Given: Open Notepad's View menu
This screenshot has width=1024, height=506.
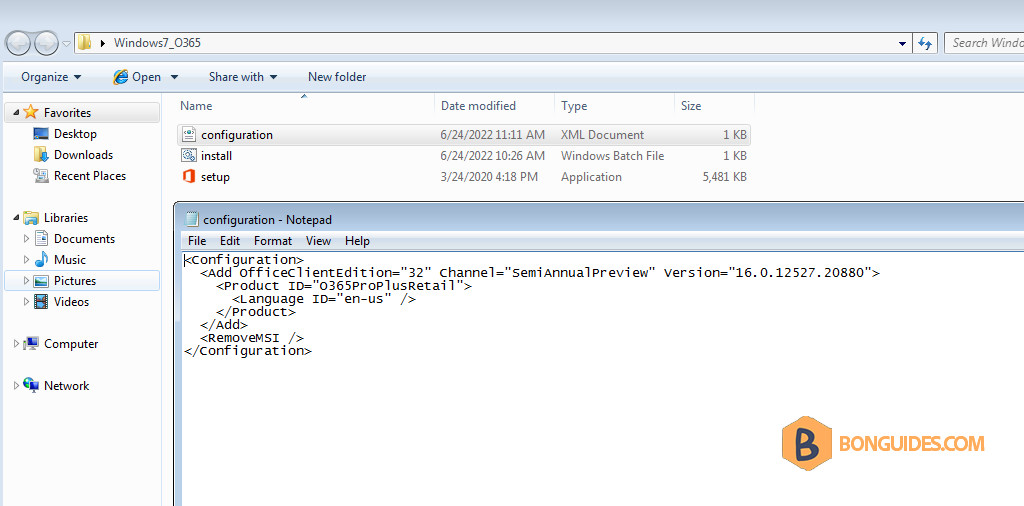Looking at the screenshot, I should tap(318, 241).
